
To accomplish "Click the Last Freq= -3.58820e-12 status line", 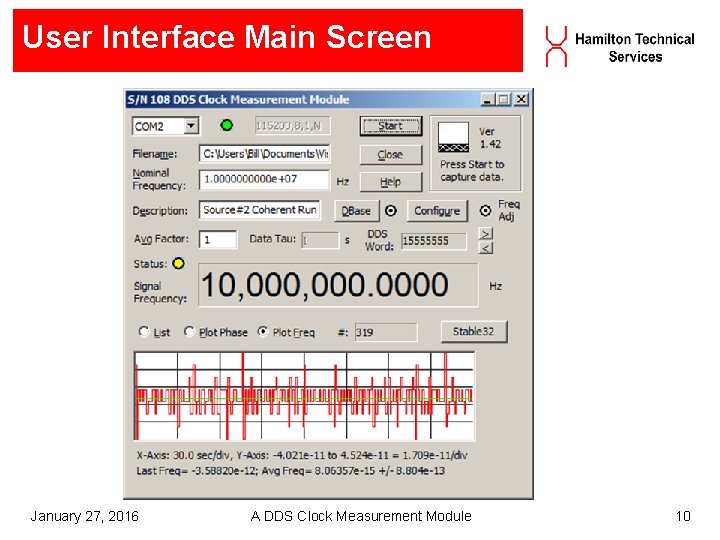I will (x=290, y=471).
